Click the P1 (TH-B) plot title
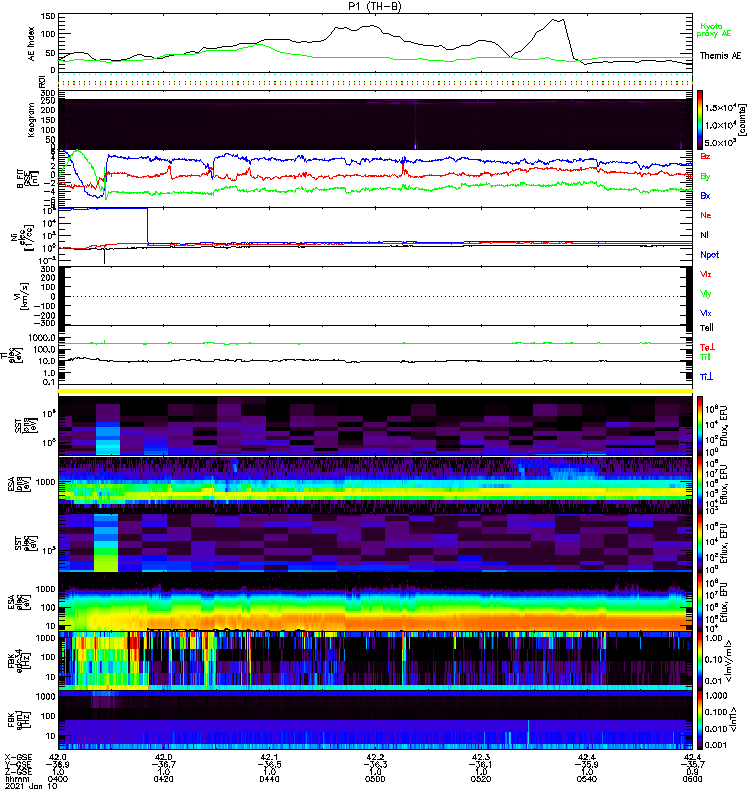The image size is (750, 800). coord(374,6)
